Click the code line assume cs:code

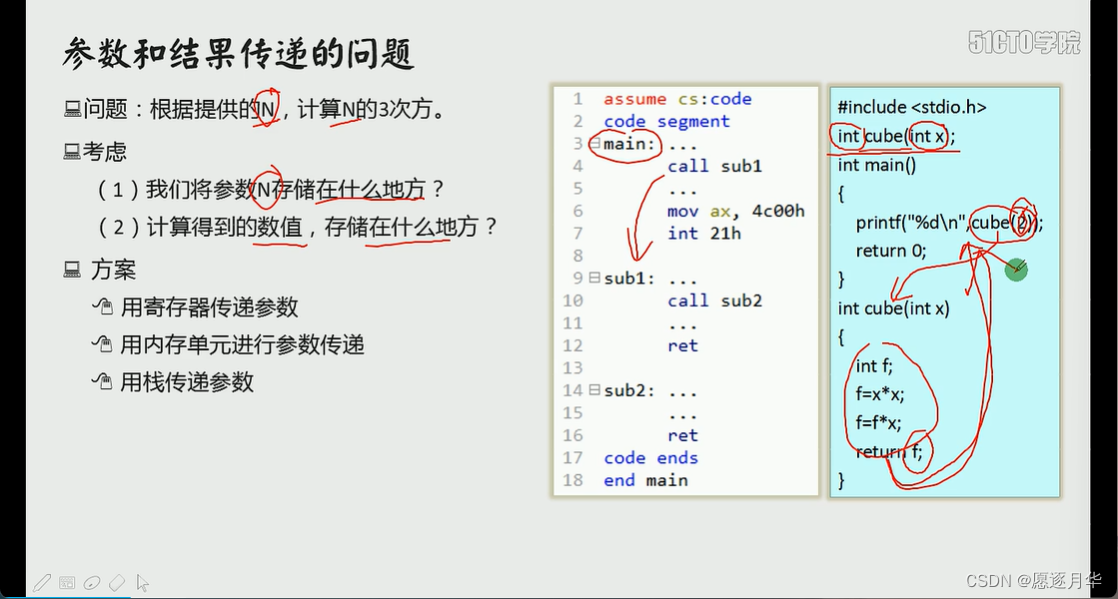point(677,99)
